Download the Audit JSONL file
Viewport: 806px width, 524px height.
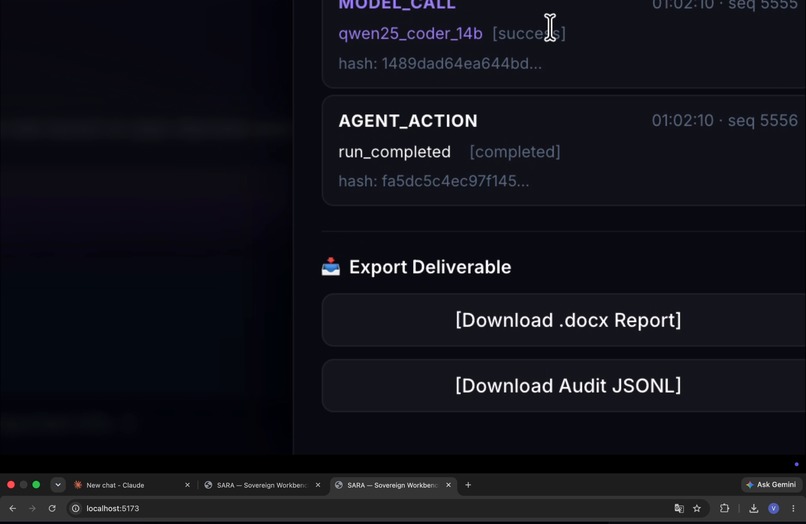[567, 386]
